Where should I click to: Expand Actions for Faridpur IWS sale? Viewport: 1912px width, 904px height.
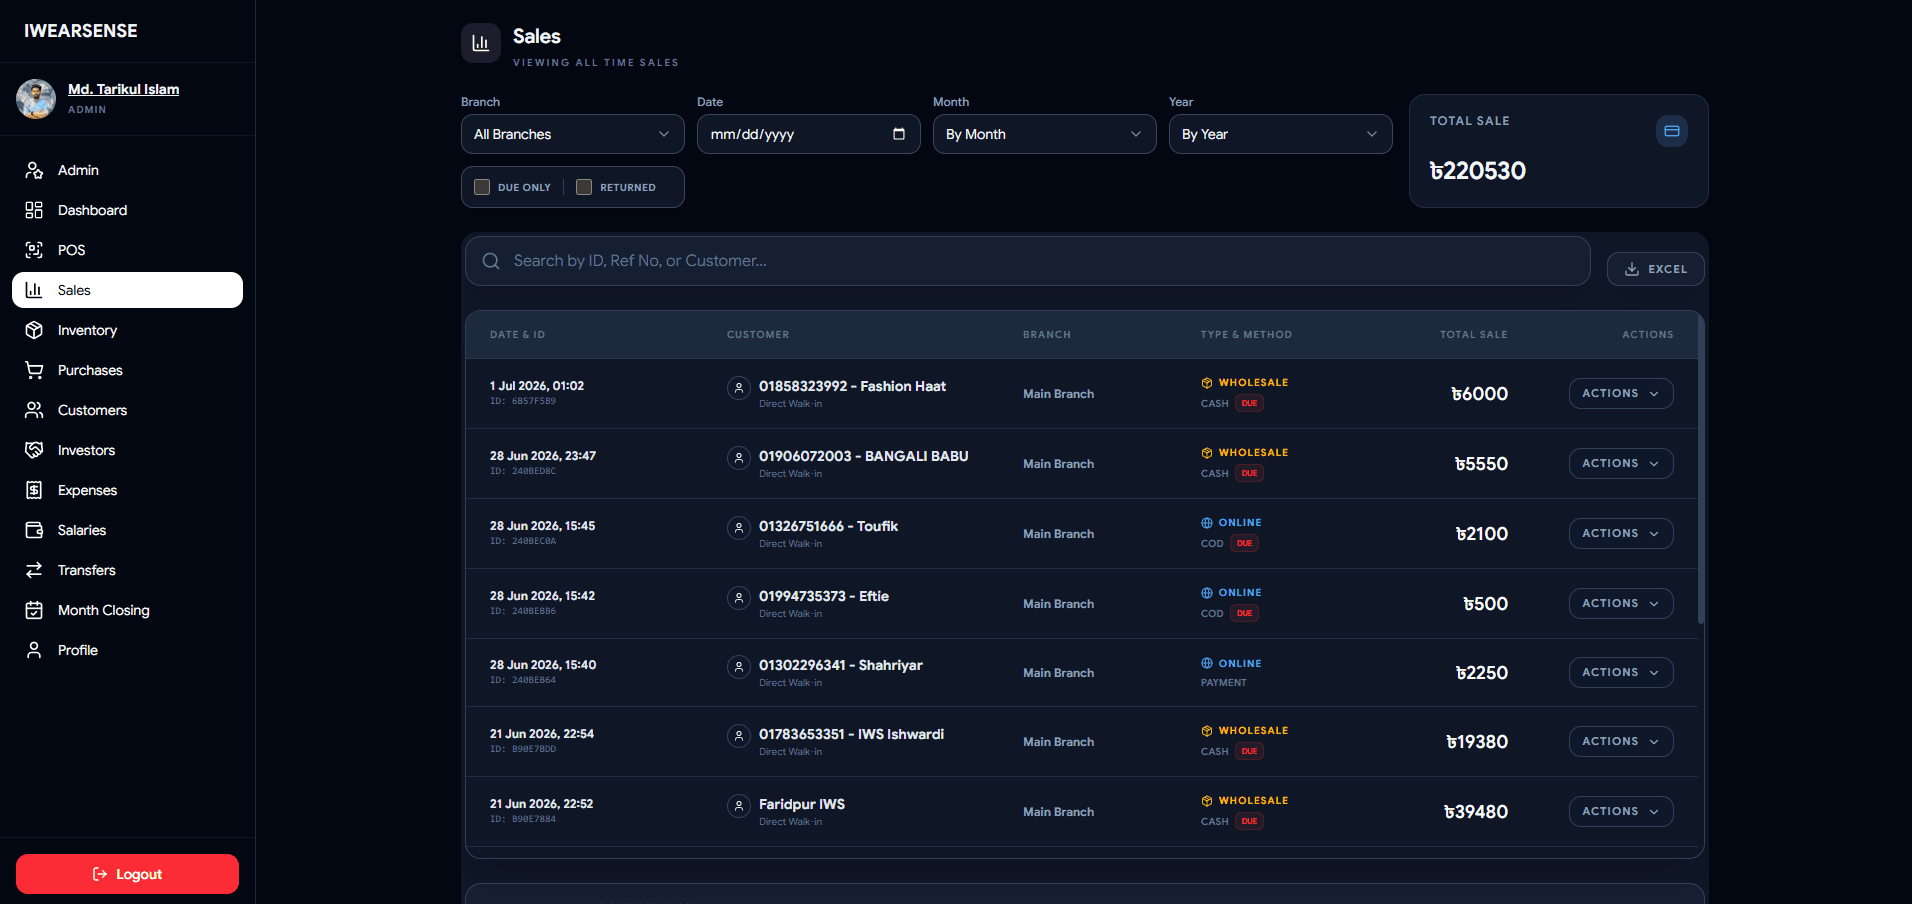pos(1621,812)
